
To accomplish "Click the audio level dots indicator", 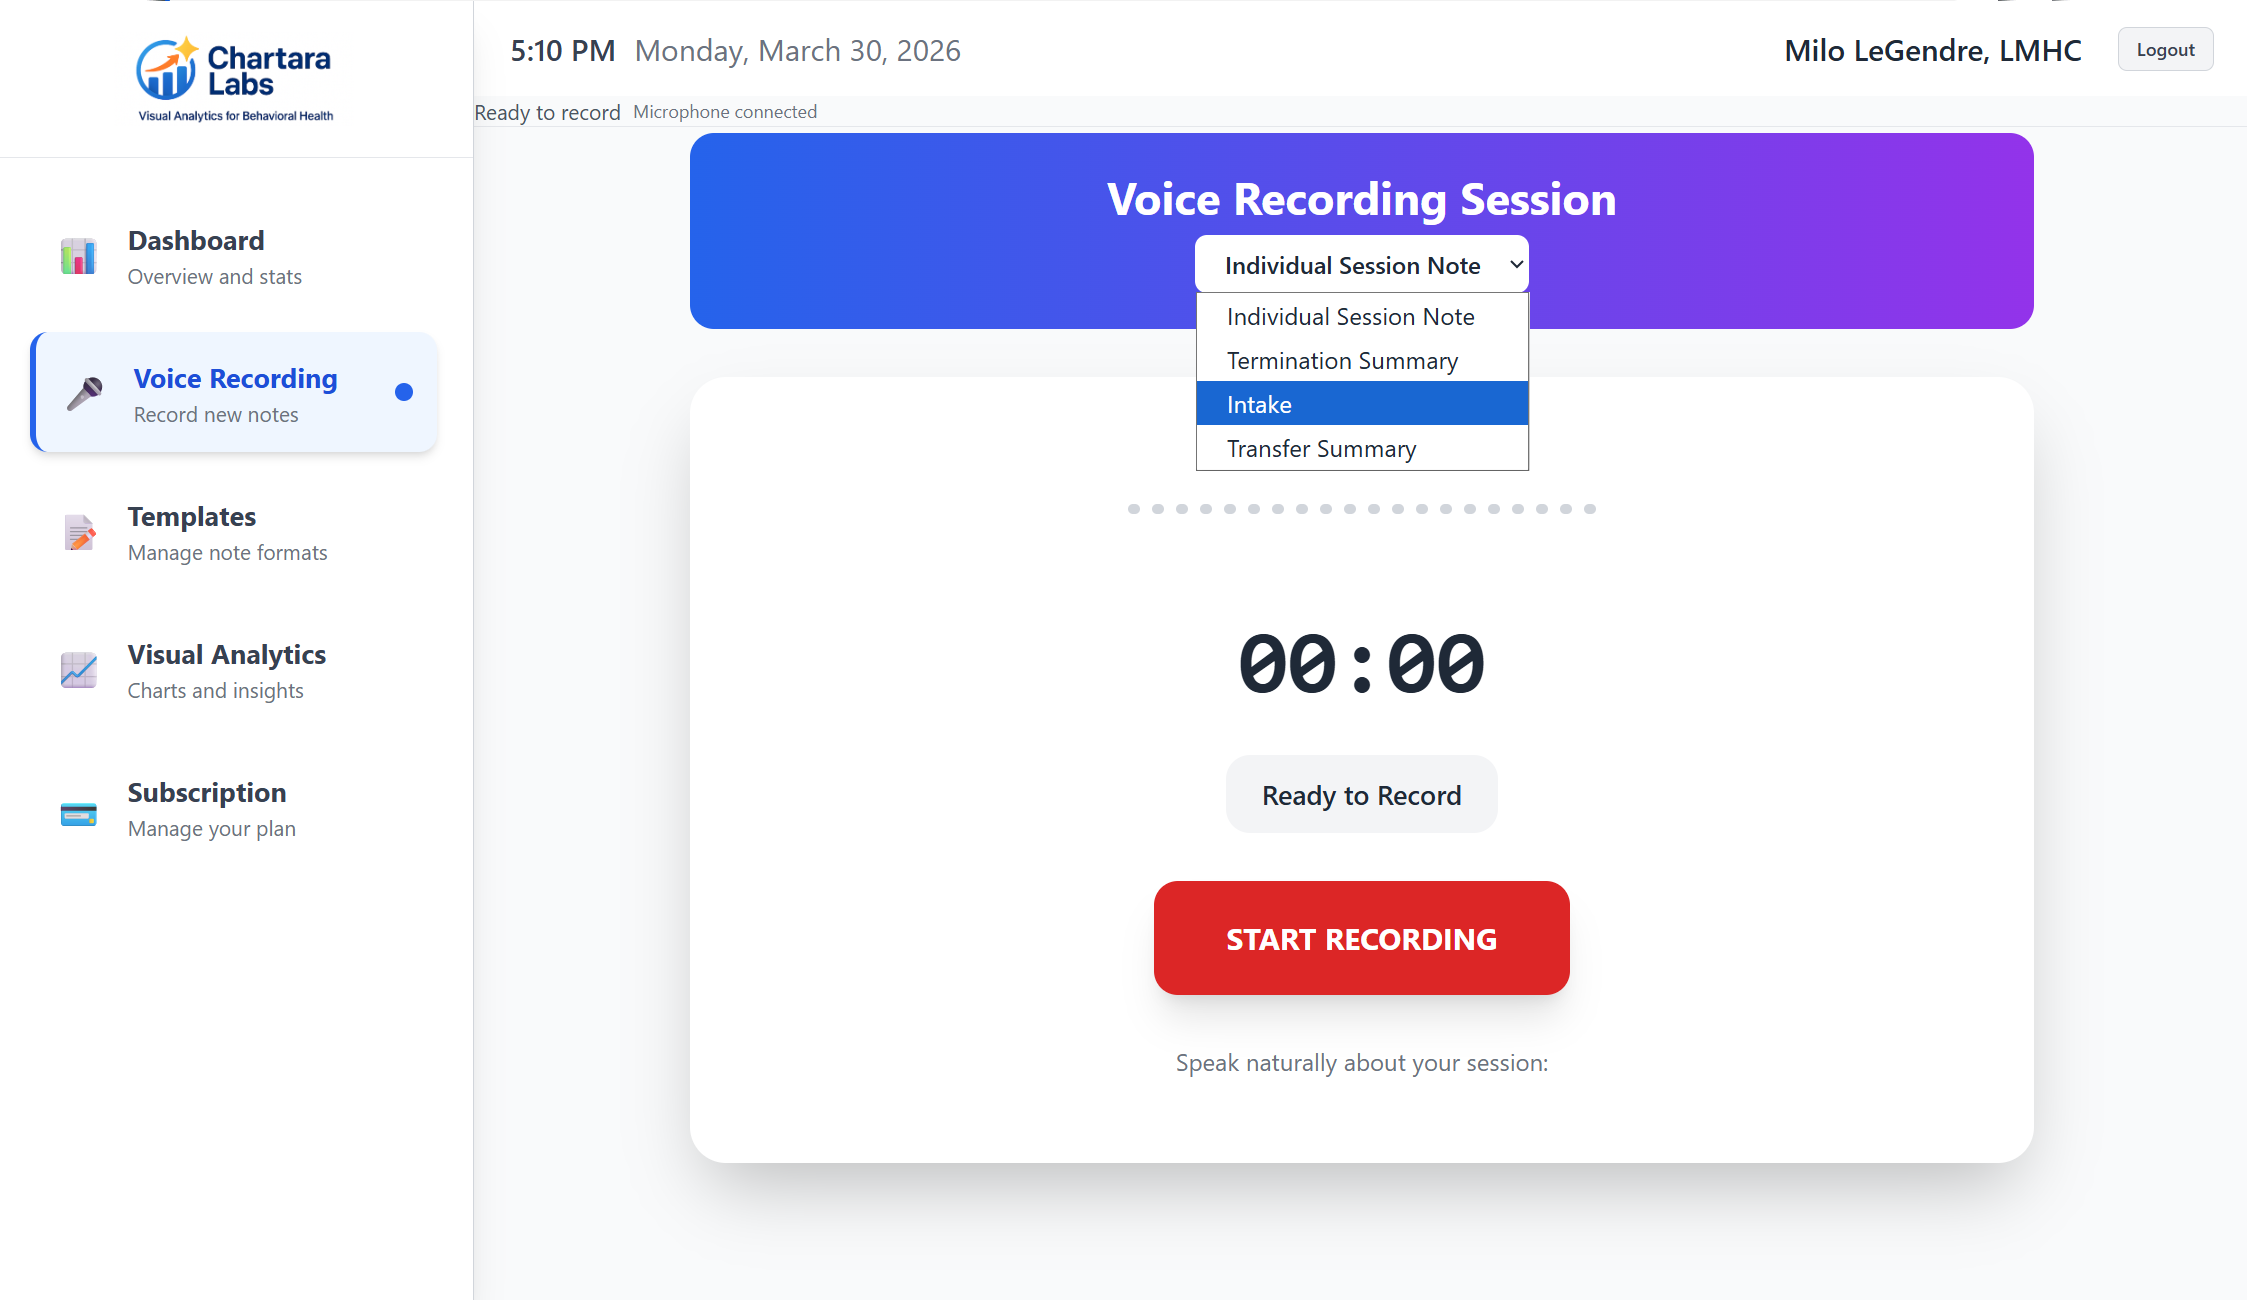I will tap(1361, 508).
